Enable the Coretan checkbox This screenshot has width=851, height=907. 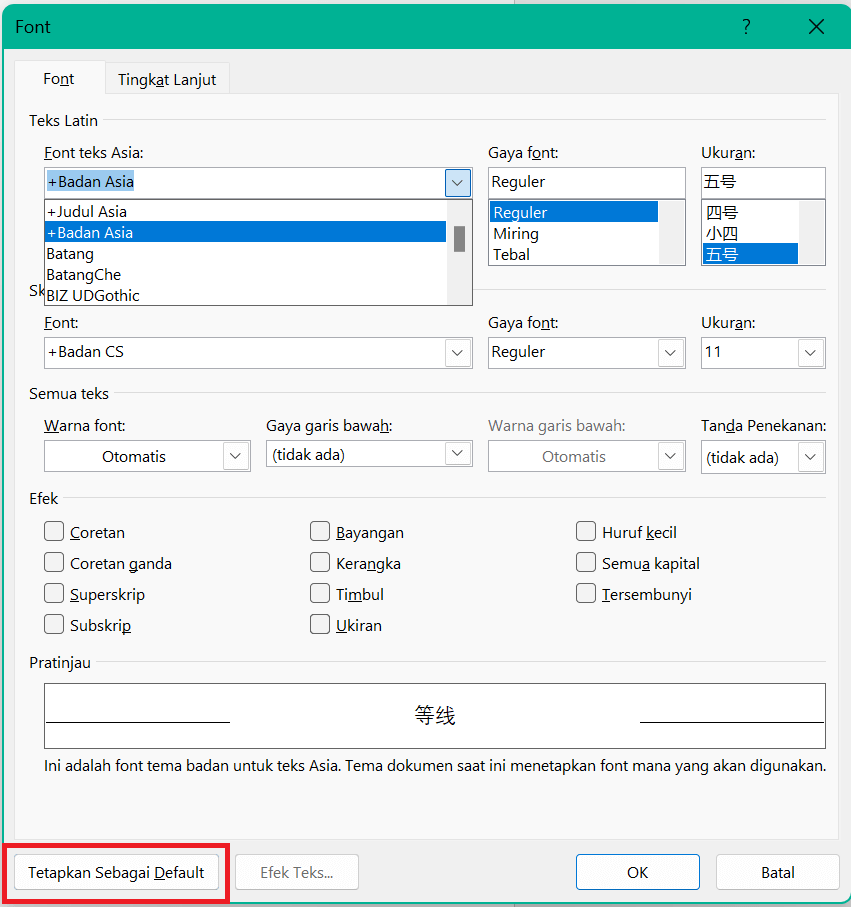click(x=55, y=532)
